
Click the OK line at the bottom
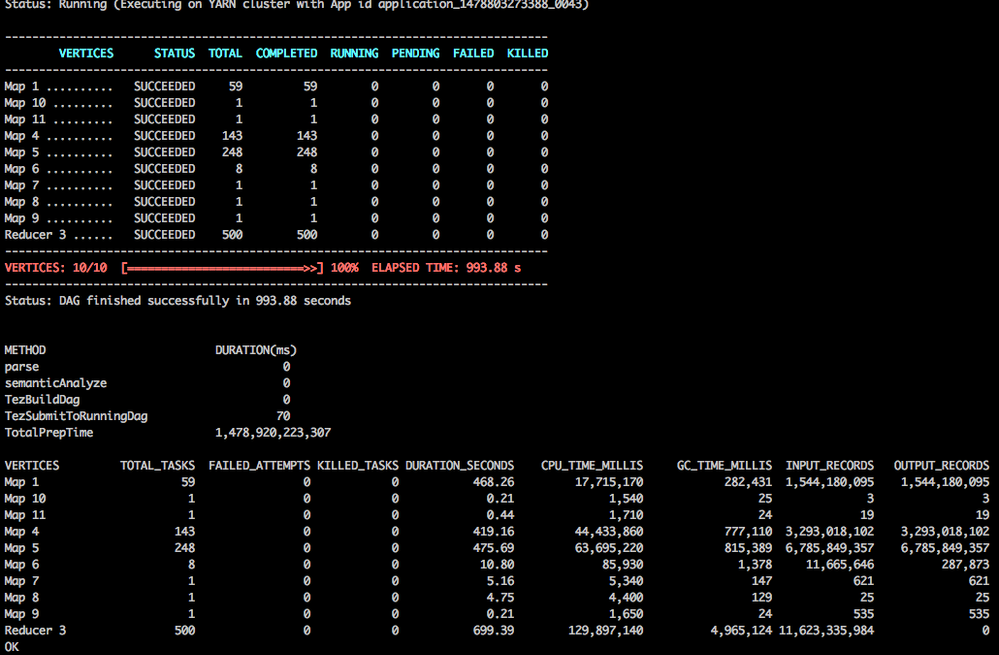pyautogui.click(x=11, y=647)
